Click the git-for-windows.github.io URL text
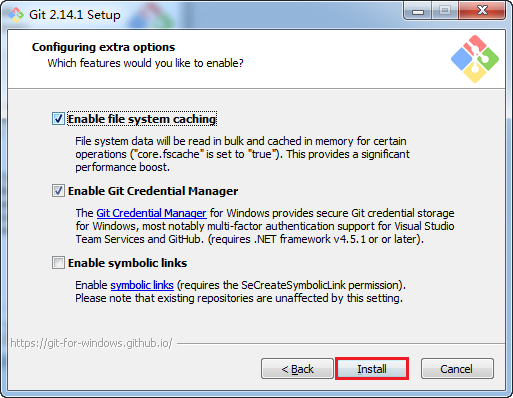Viewport: 513px width, 398px height. tap(91, 343)
